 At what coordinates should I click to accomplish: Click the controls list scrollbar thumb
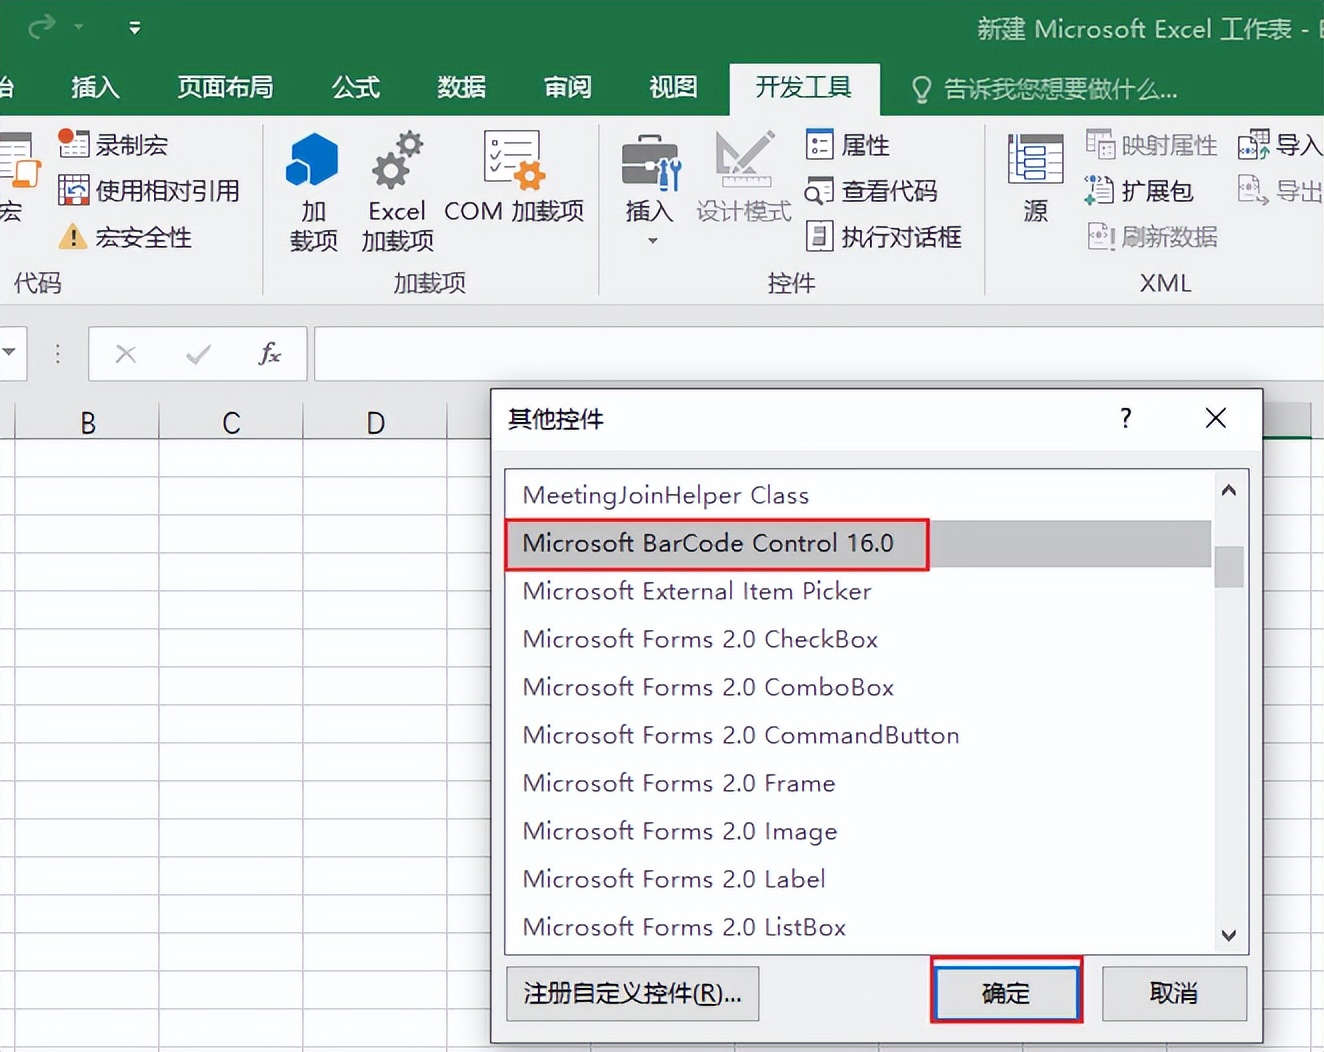point(1229,567)
